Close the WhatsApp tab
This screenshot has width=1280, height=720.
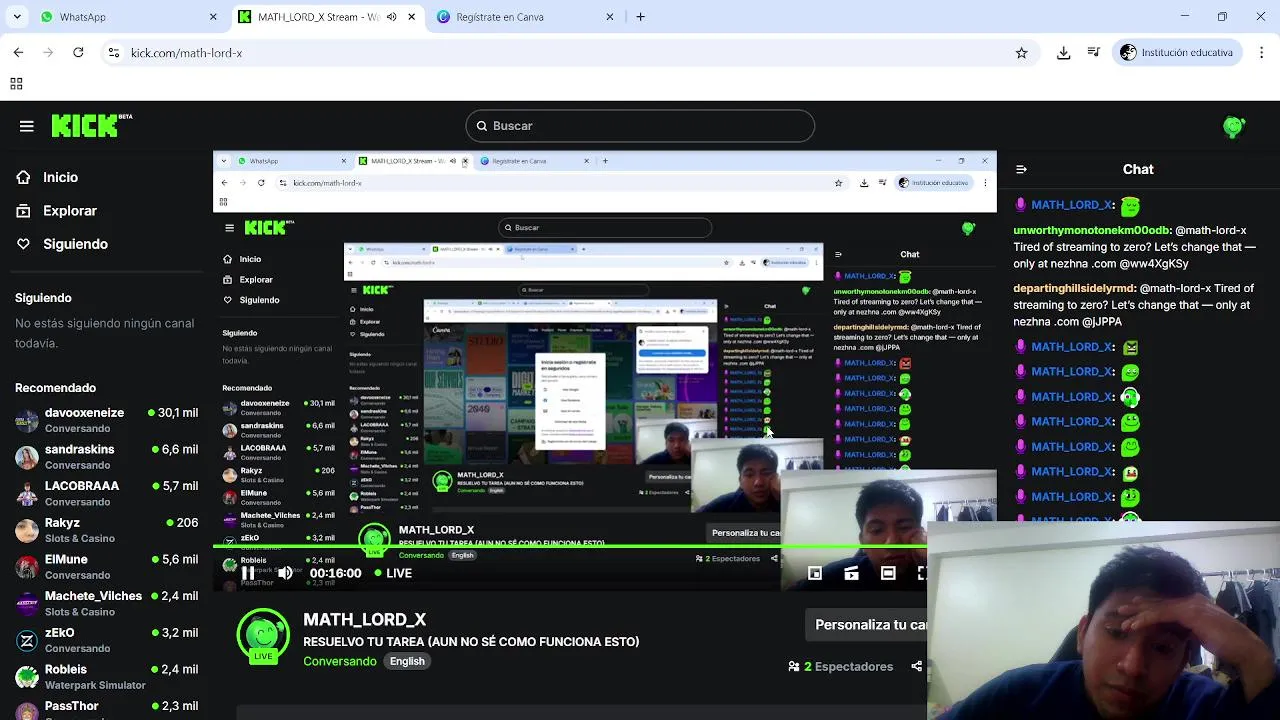[x=213, y=17]
